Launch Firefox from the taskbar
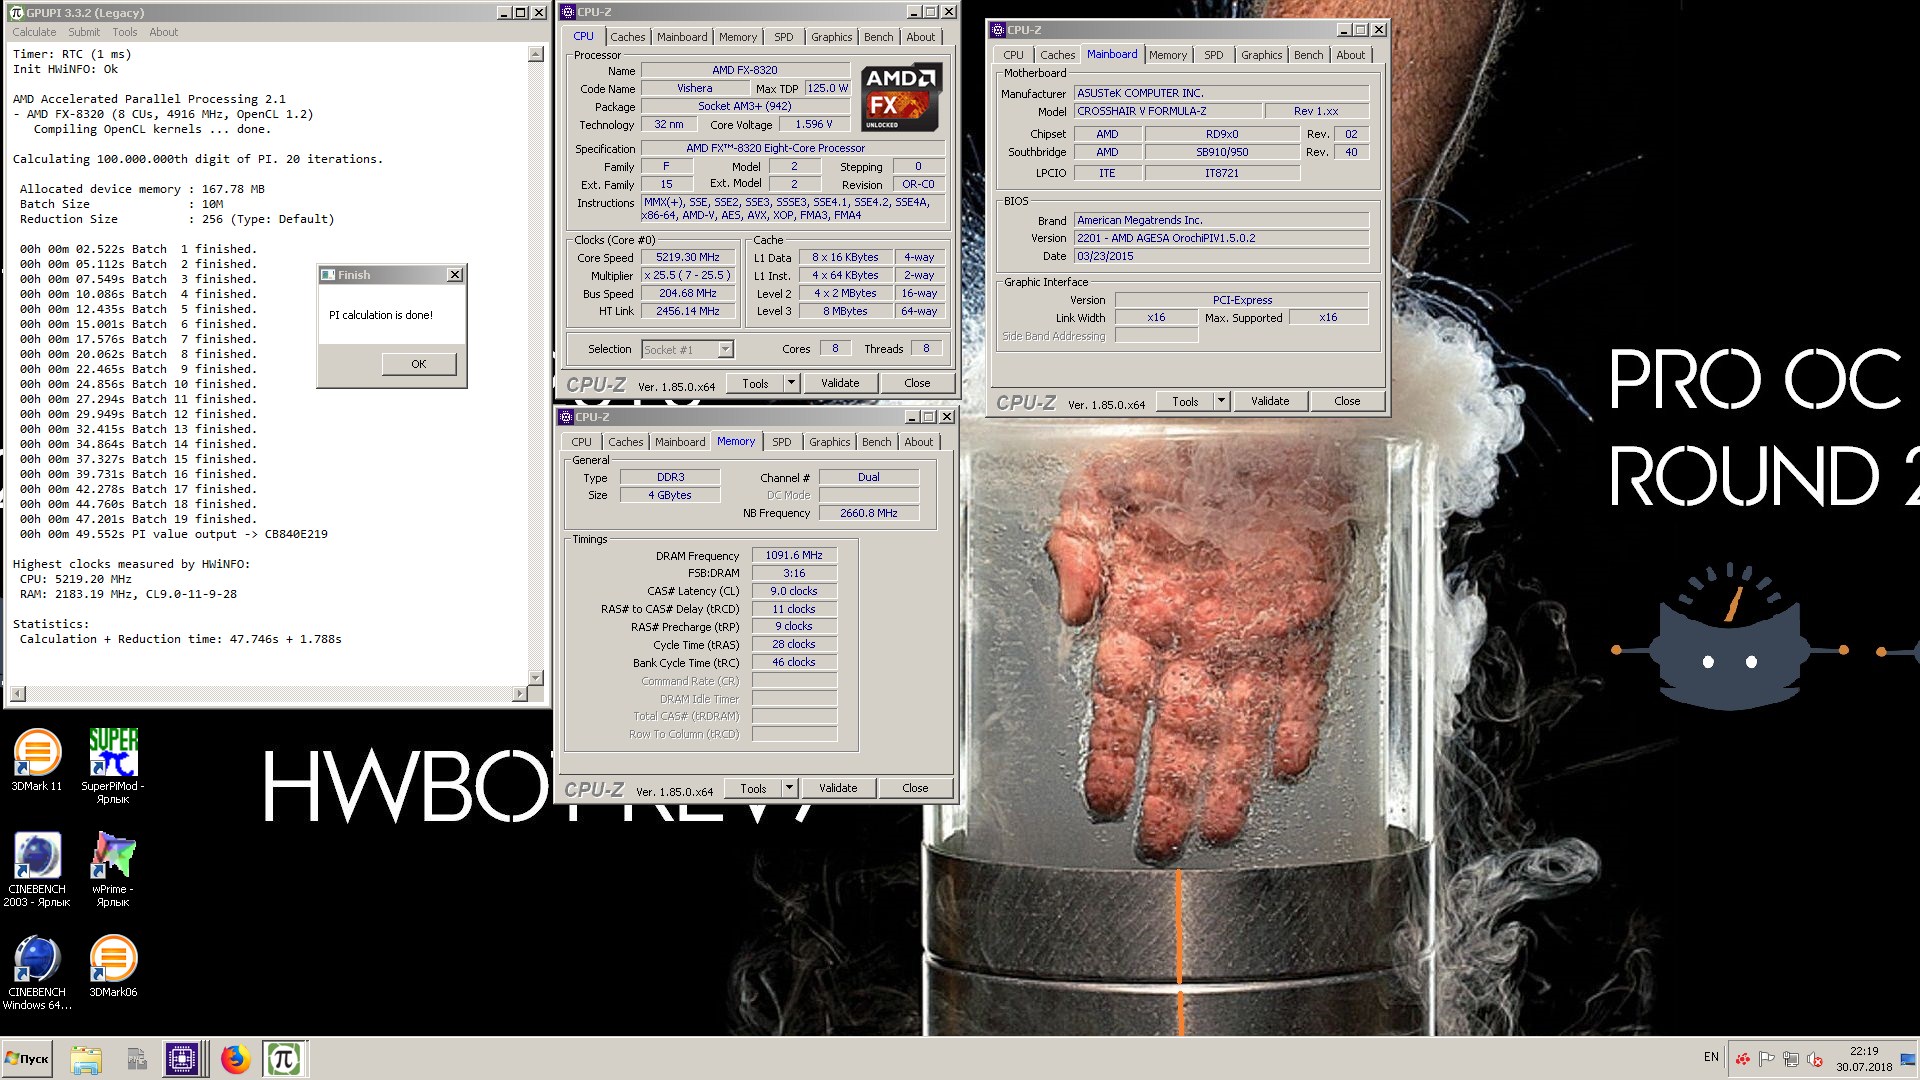This screenshot has height=1080, width=1920. (x=235, y=1059)
